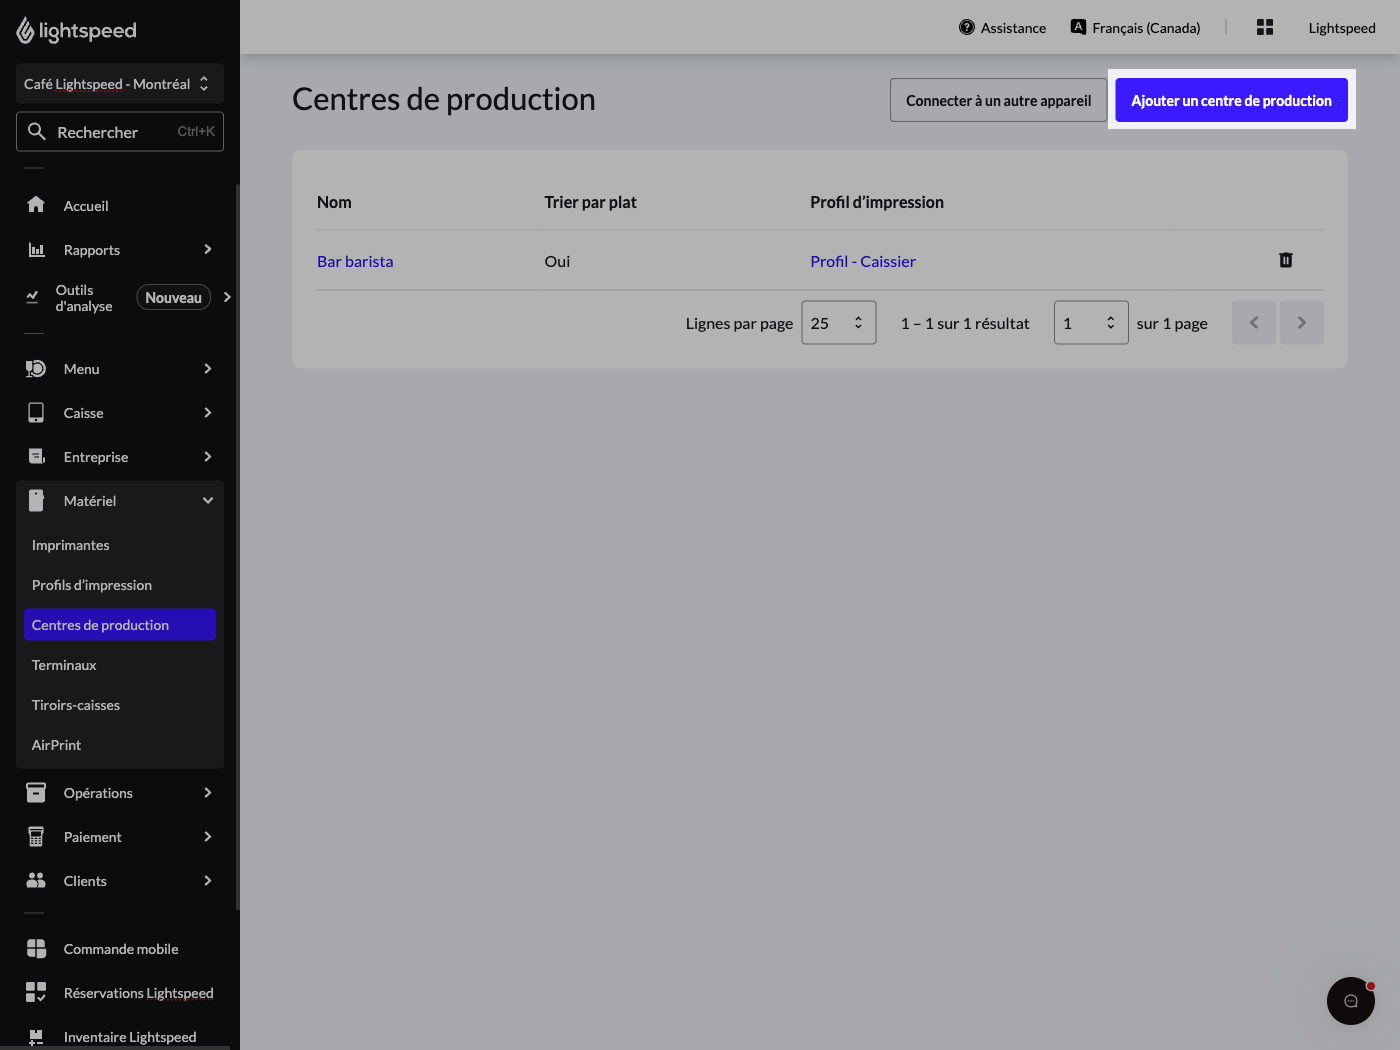Click the language translate icon
The image size is (1400, 1050).
click(x=1078, y=27)
